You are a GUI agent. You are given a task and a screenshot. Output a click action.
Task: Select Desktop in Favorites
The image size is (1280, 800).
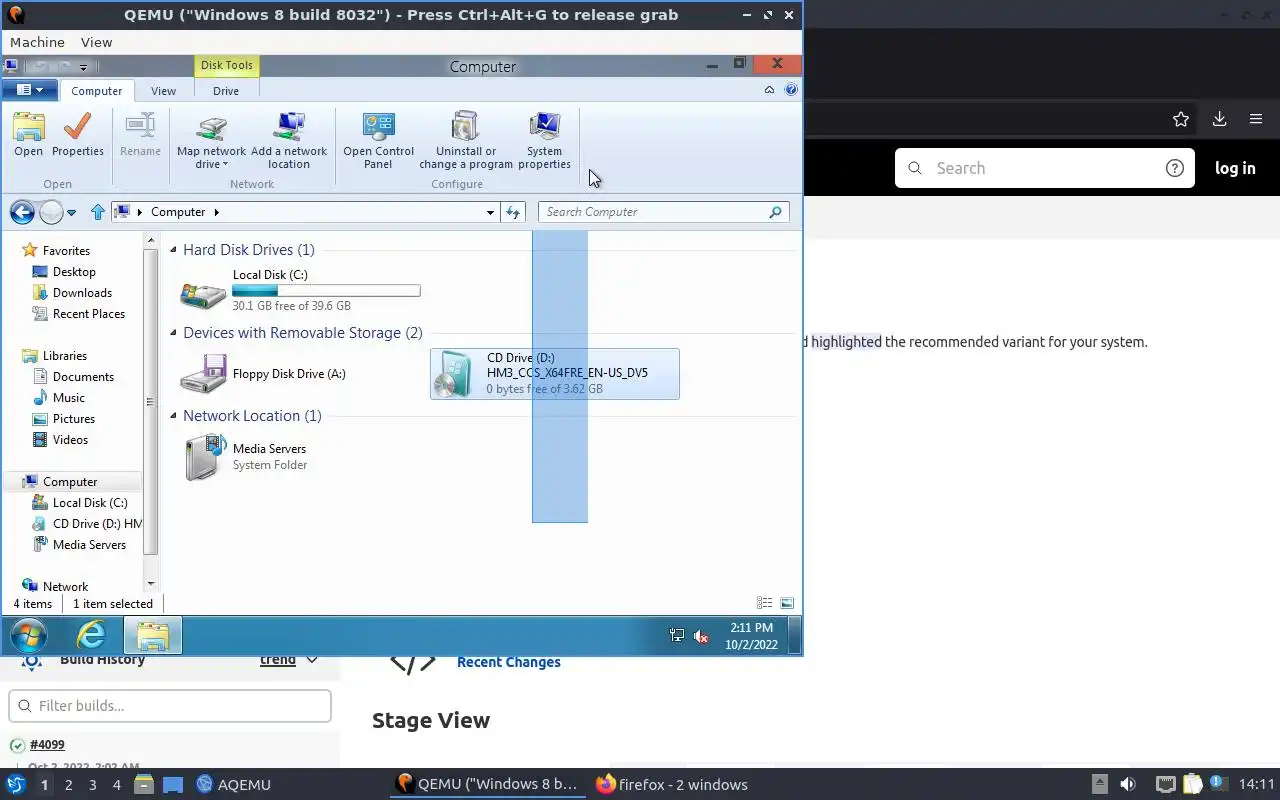[x=74, y=272]
